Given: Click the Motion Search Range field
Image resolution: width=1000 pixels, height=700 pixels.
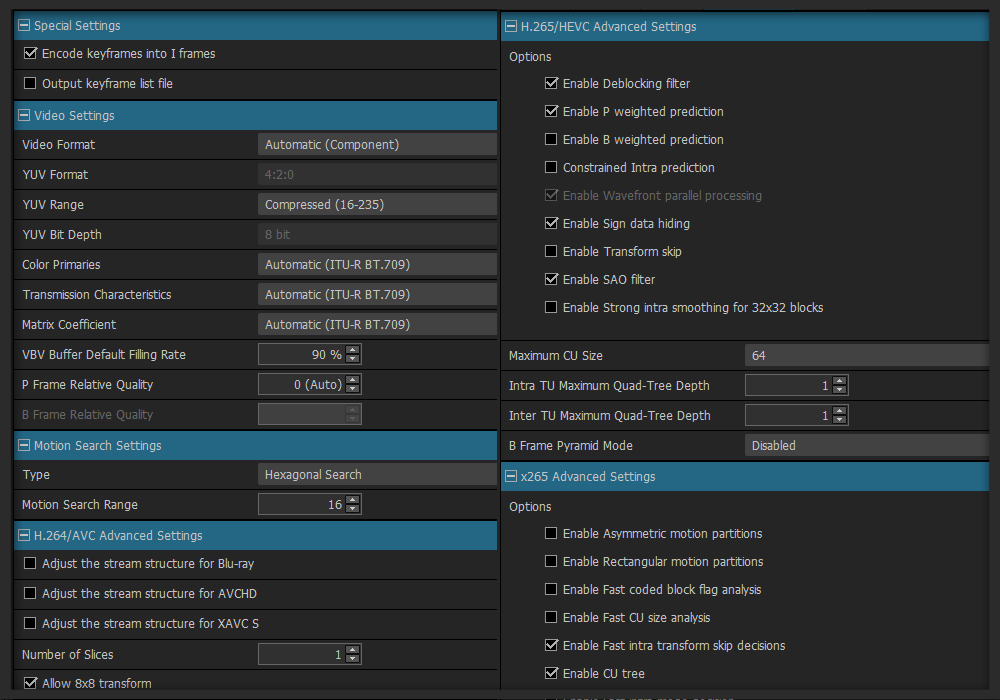Looking at the screenshot, I should coord(302,504).
